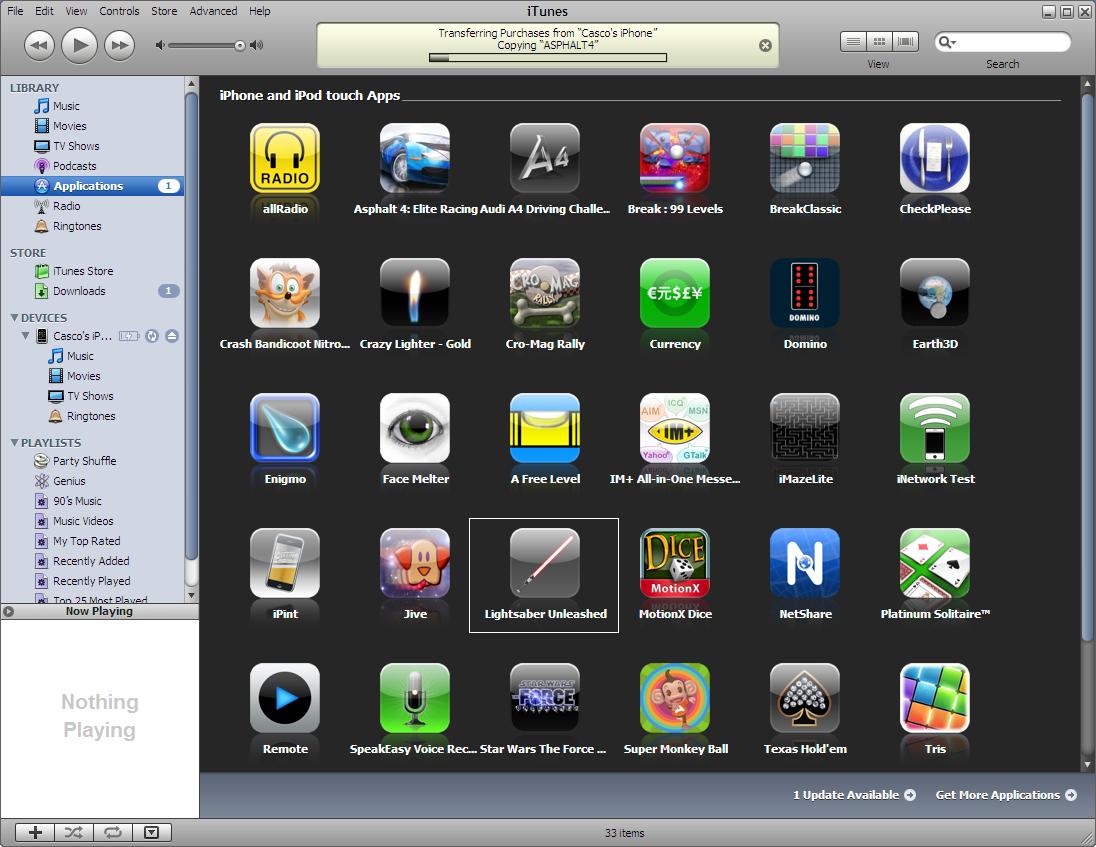1096x847 pixels.
Task: Click the NetShare app icon
Action: coord(805,563)
